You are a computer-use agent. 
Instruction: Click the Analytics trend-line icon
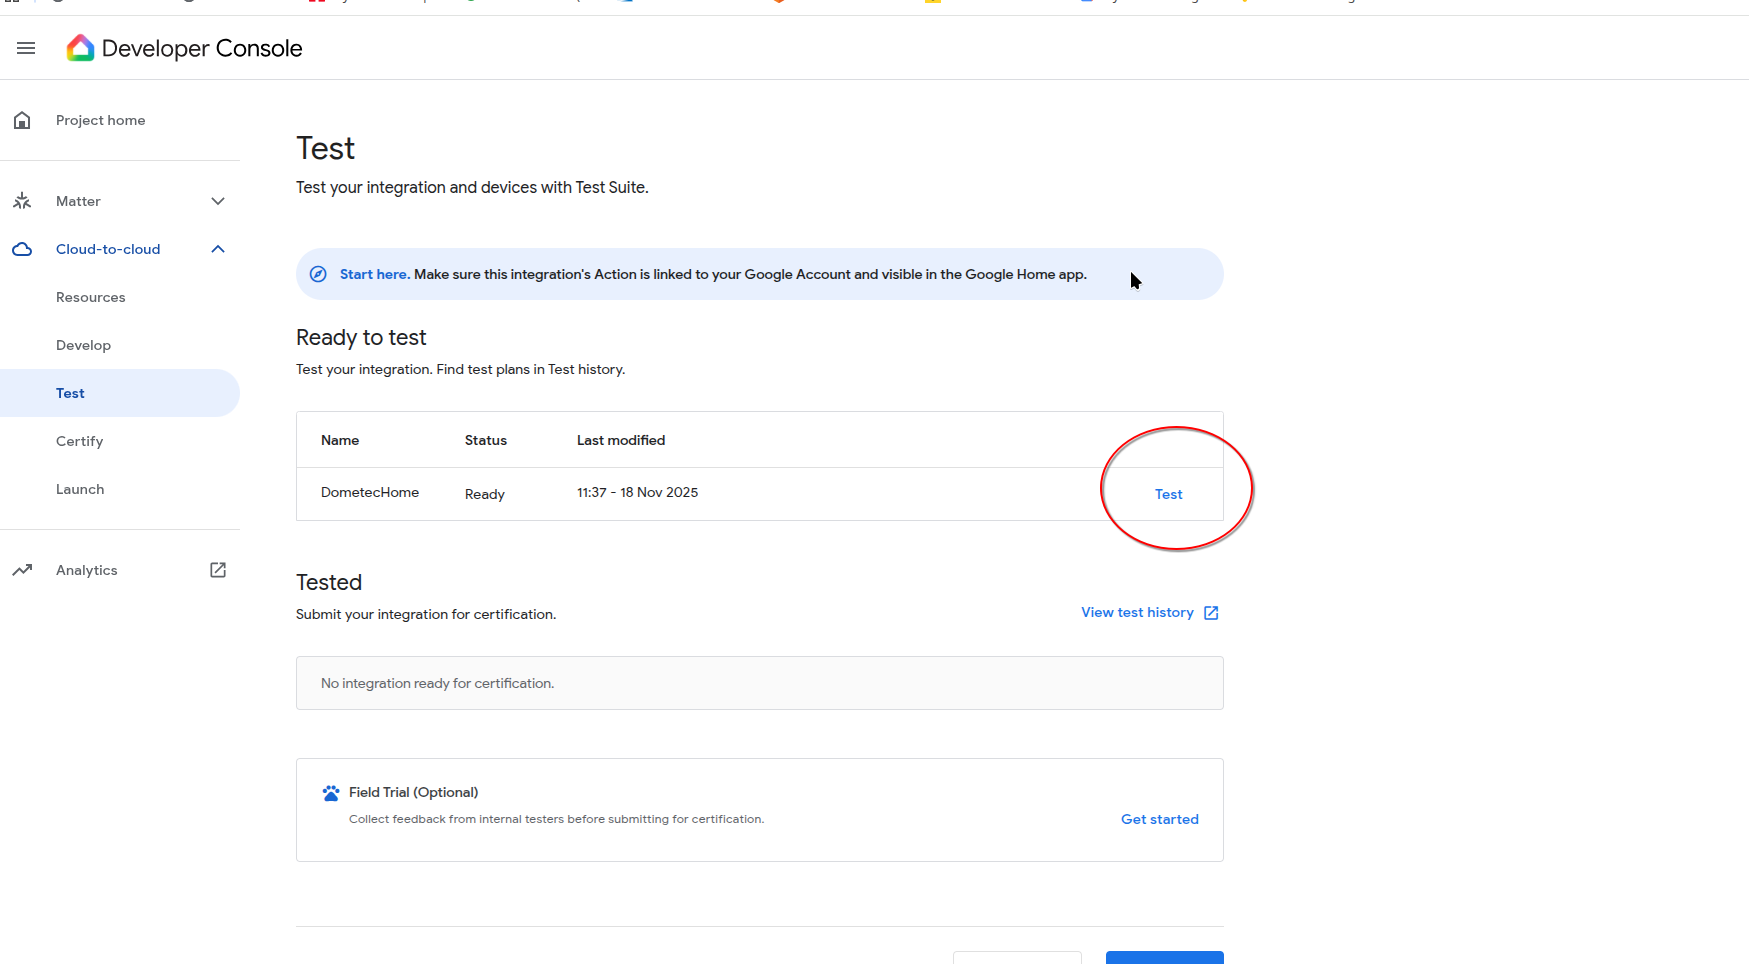tap(22, 570)
